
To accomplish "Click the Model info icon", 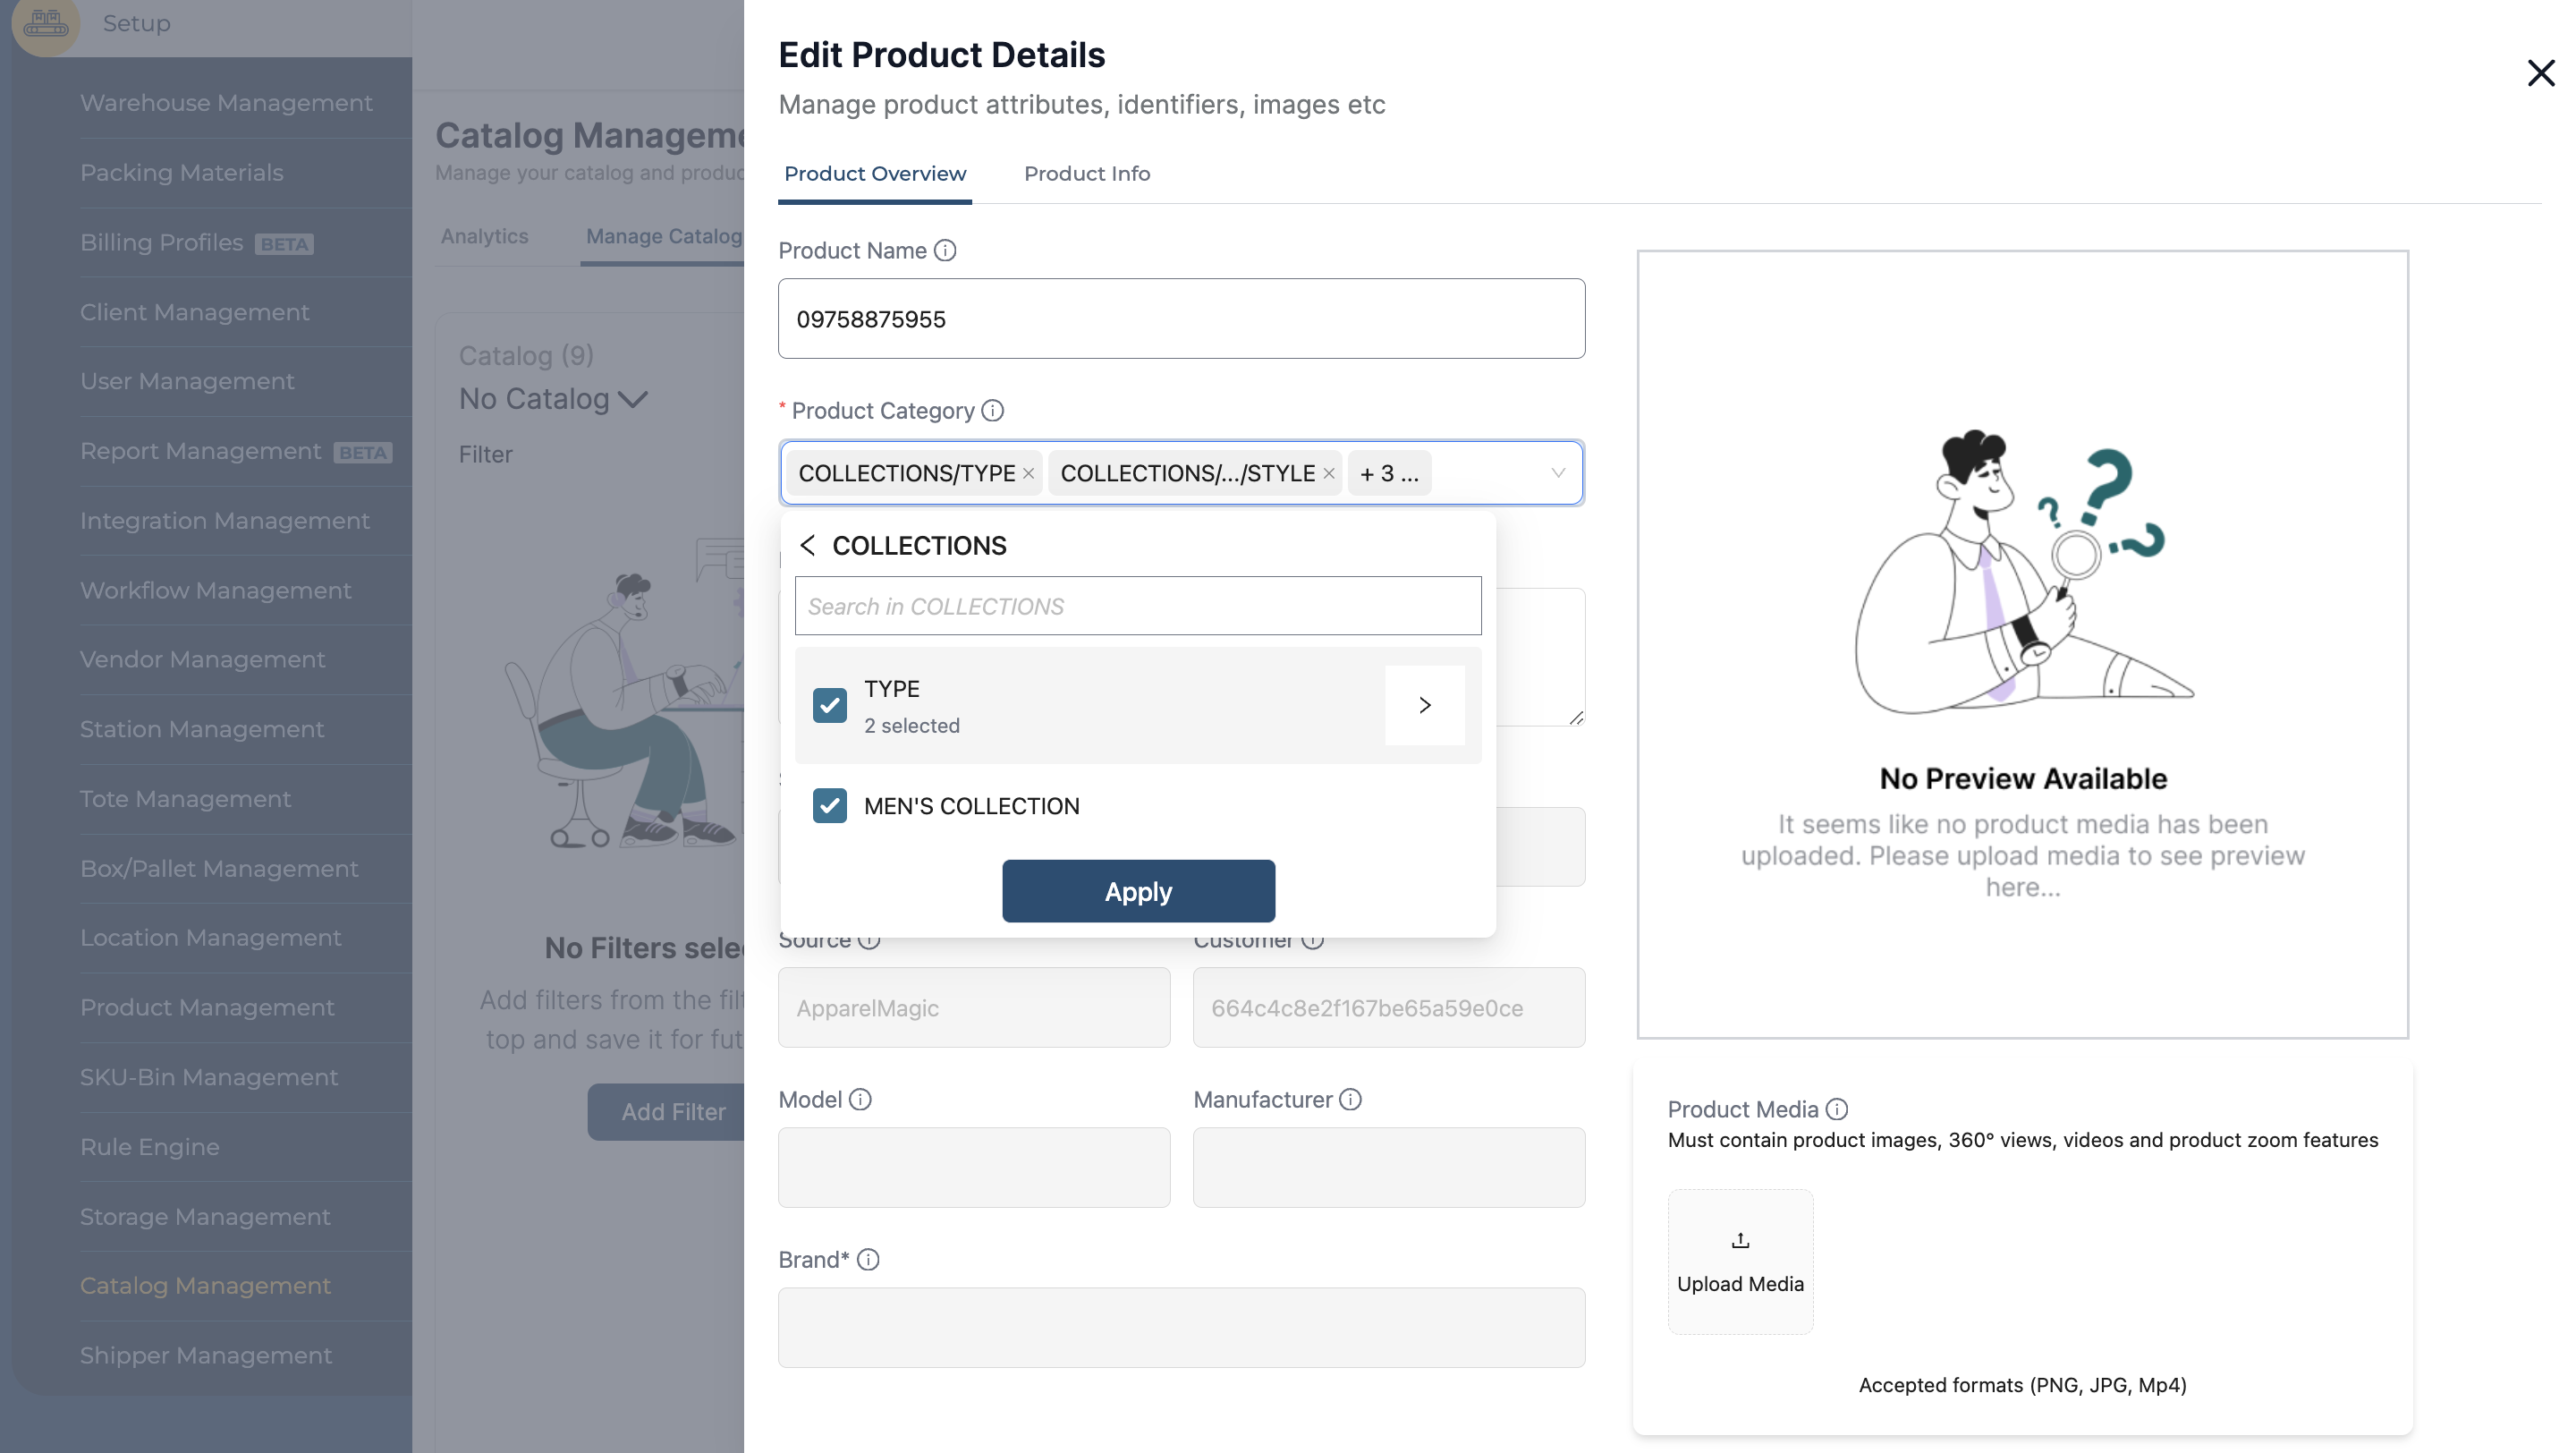I will point(860,1100).
